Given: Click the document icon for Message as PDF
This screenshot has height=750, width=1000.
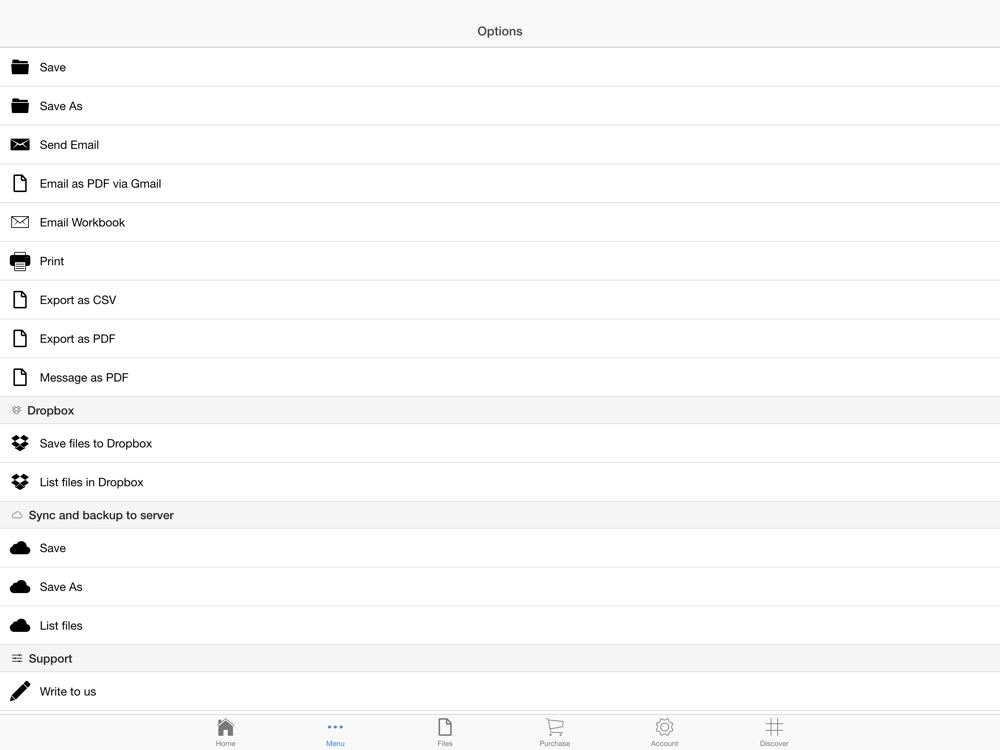Looking at the screenshot, I should 20,378.
